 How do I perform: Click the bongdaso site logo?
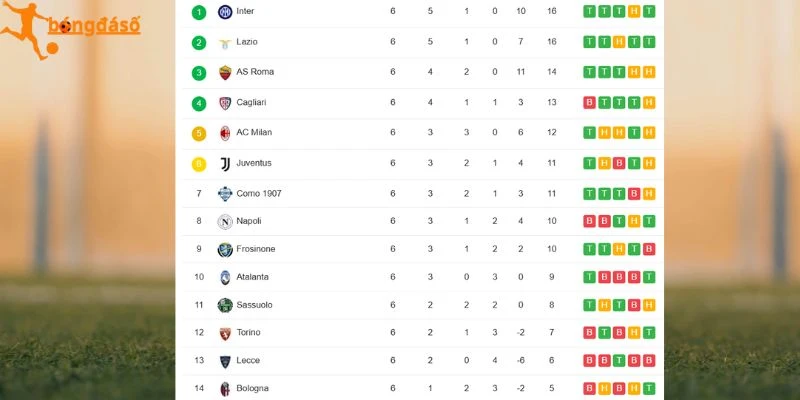coord(70,30)
